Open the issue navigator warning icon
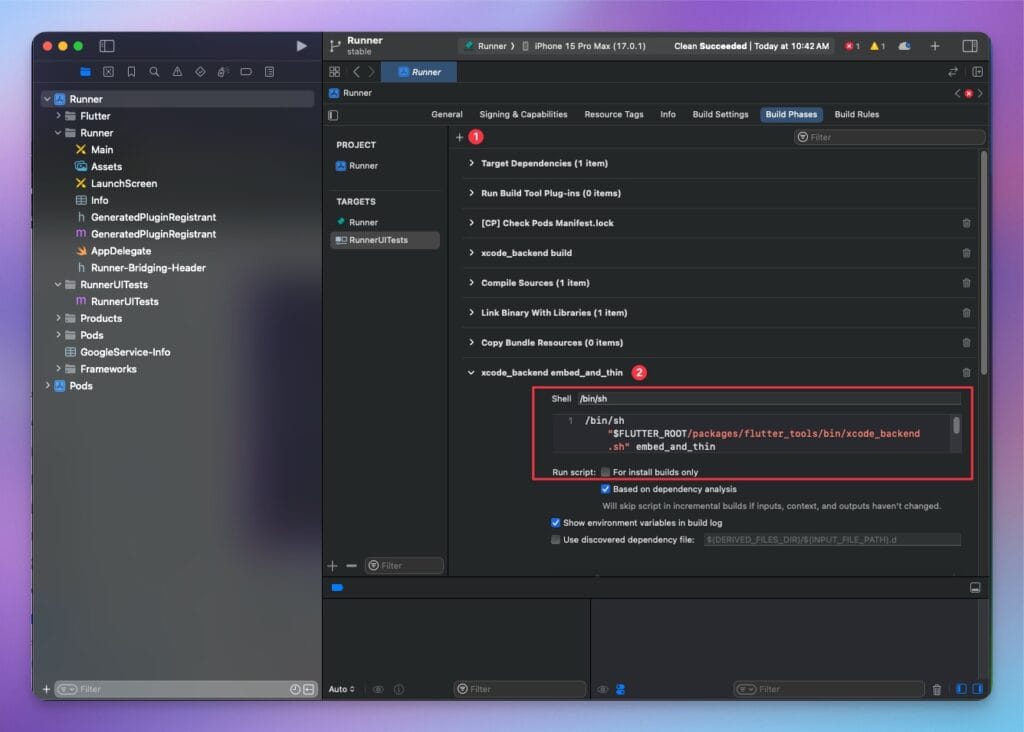This screenshot has width=1024, height=732. pyautogui.click(x=177, y=72)
